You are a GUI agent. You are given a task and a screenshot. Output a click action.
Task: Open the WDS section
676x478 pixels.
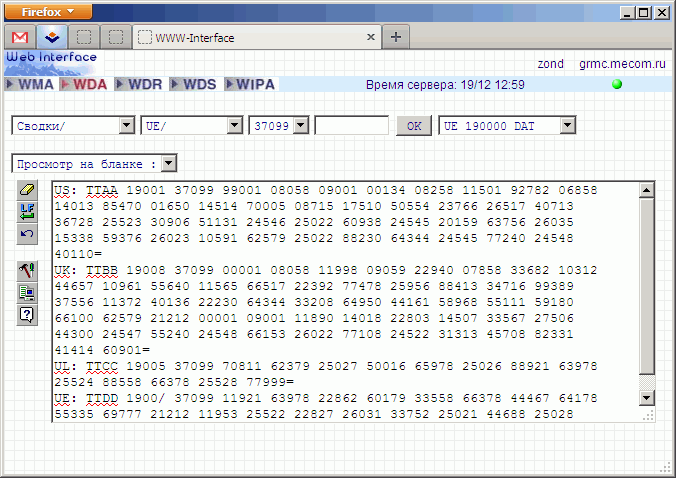coord(194,84)
